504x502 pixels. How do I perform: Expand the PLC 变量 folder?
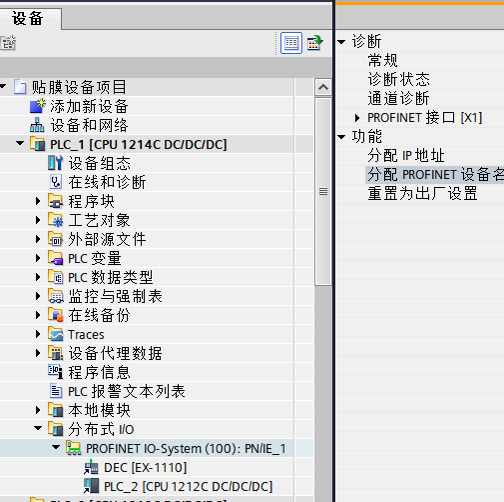tap(38, 258)
